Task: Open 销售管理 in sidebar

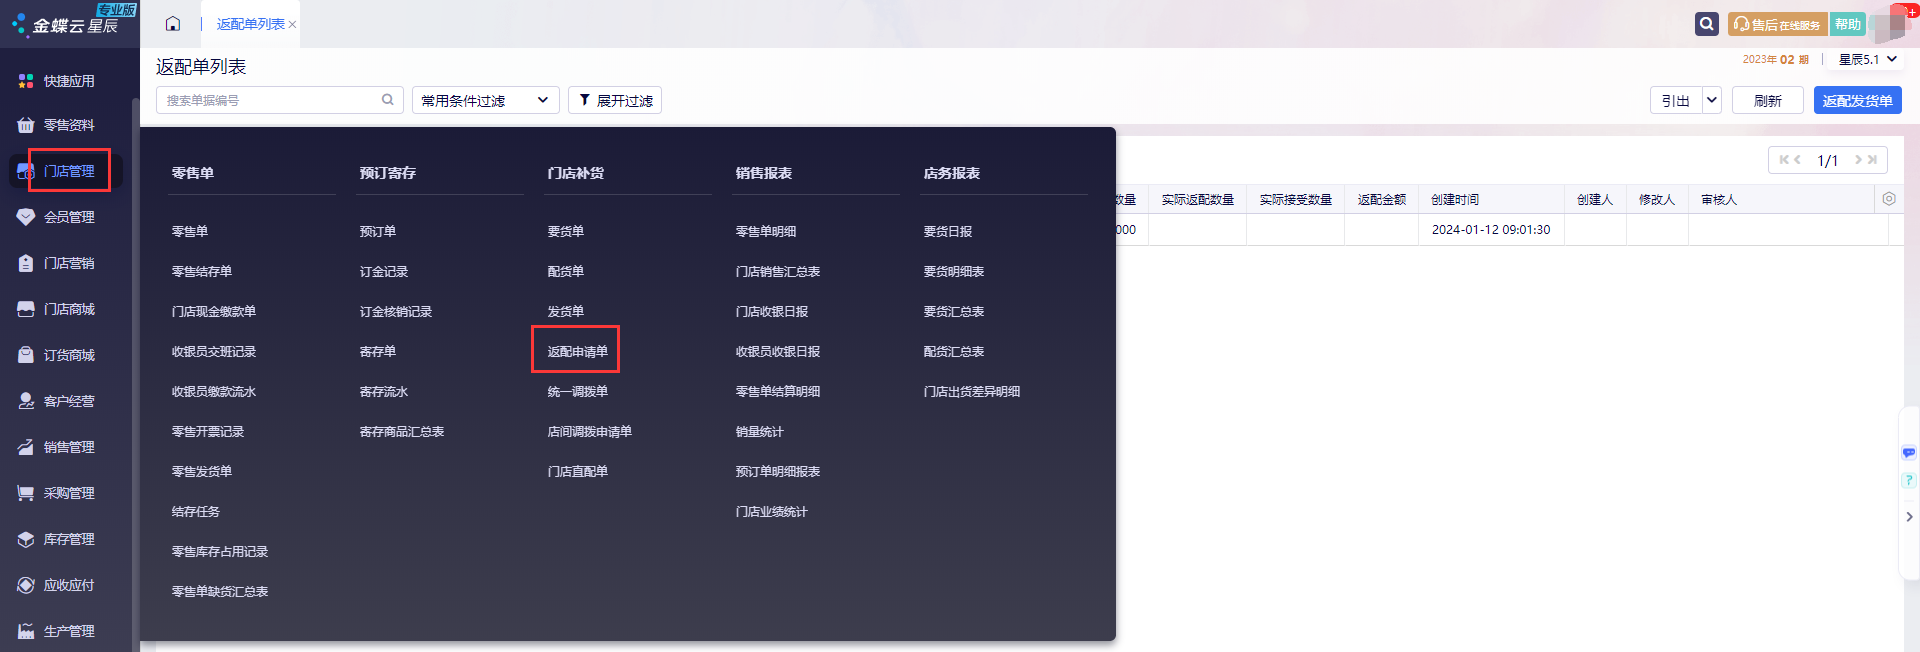Action: pos(68,447)
